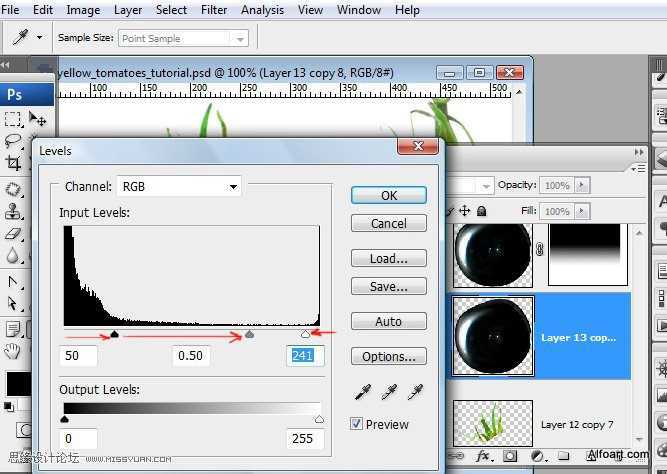Click the Auto button in Levels

tap(389, 321)
